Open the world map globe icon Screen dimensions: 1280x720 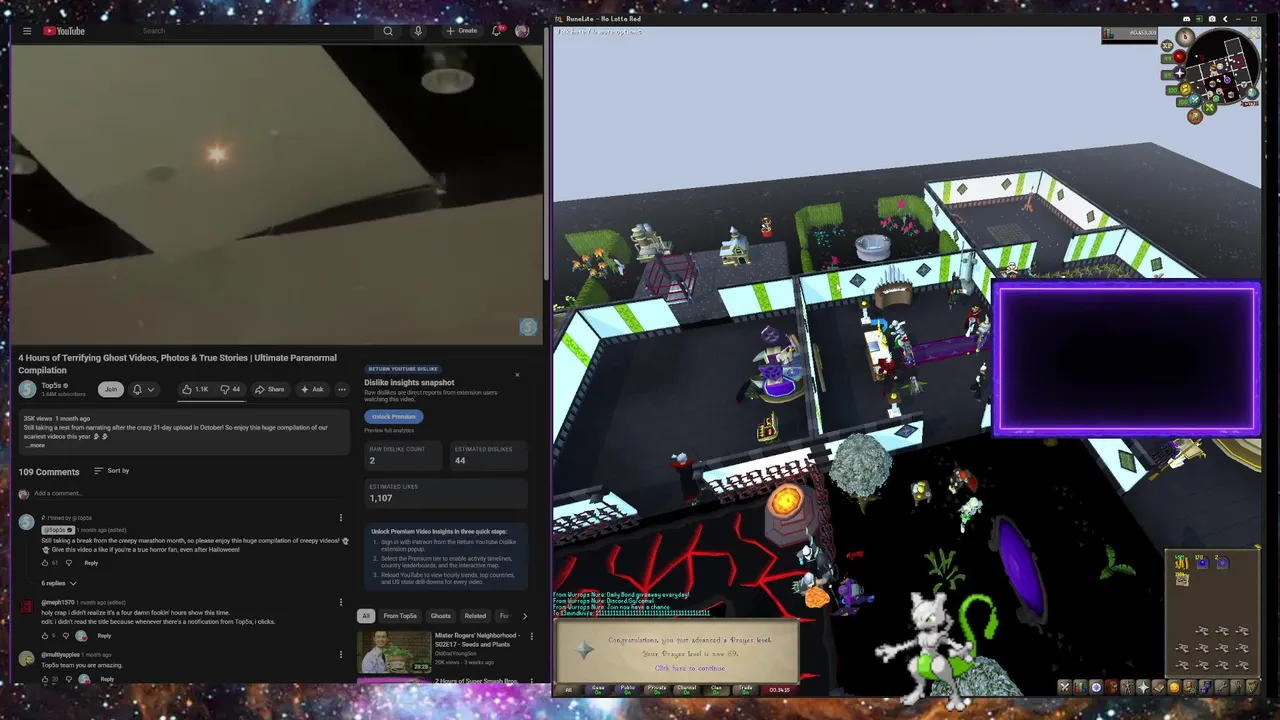tap(1253, 93)
